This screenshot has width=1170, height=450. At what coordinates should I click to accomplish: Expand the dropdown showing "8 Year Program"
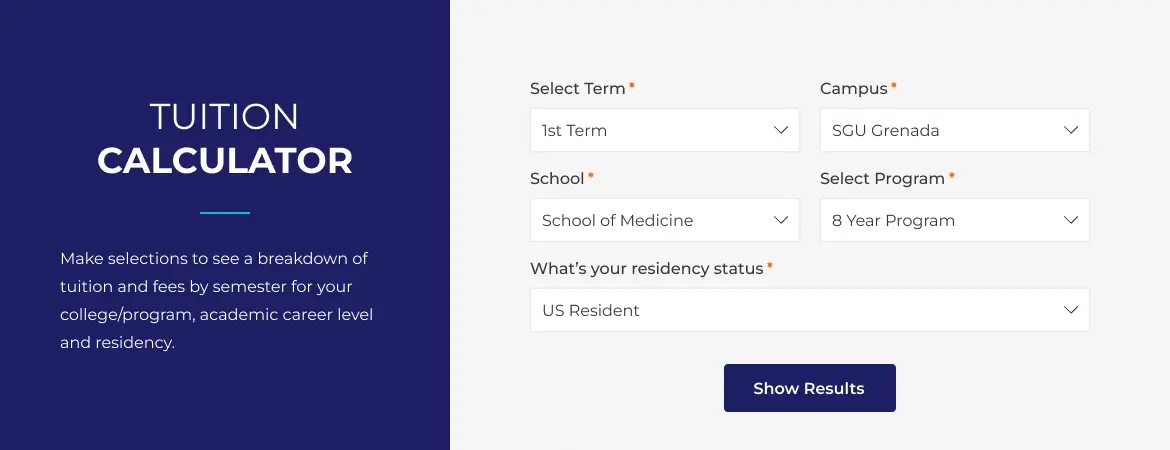point(940,220)
